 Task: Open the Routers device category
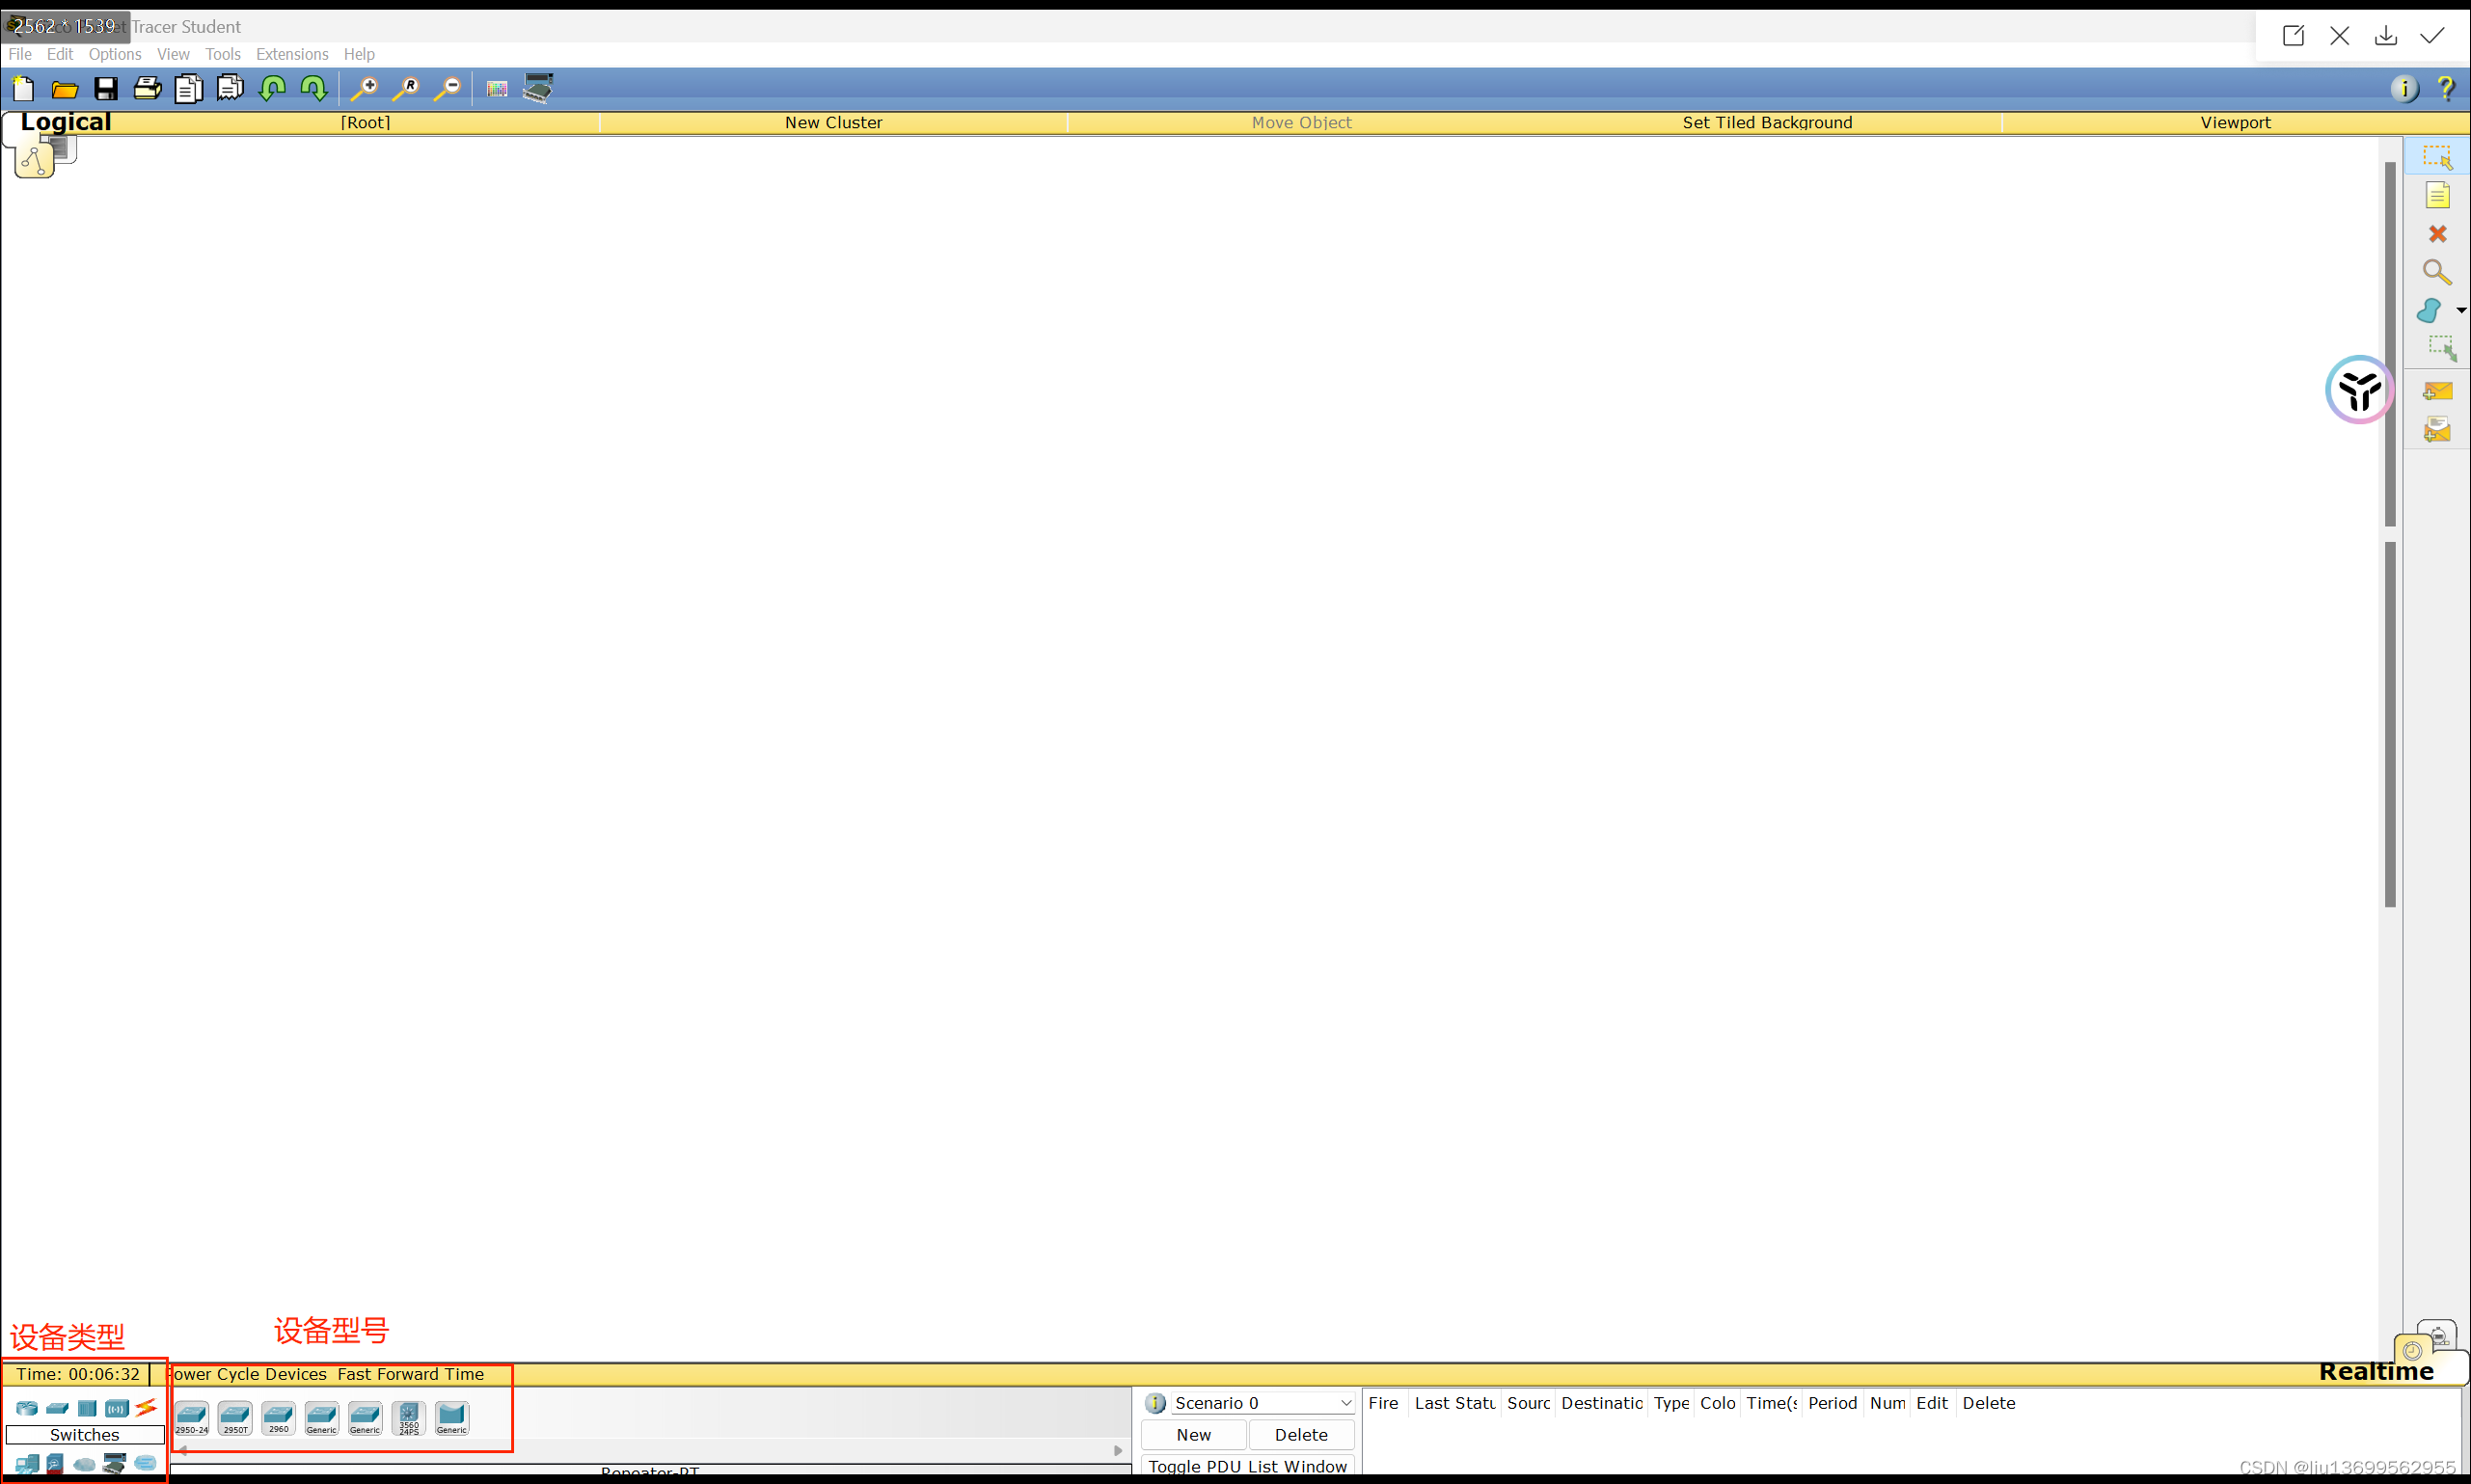pos(27,1408)
